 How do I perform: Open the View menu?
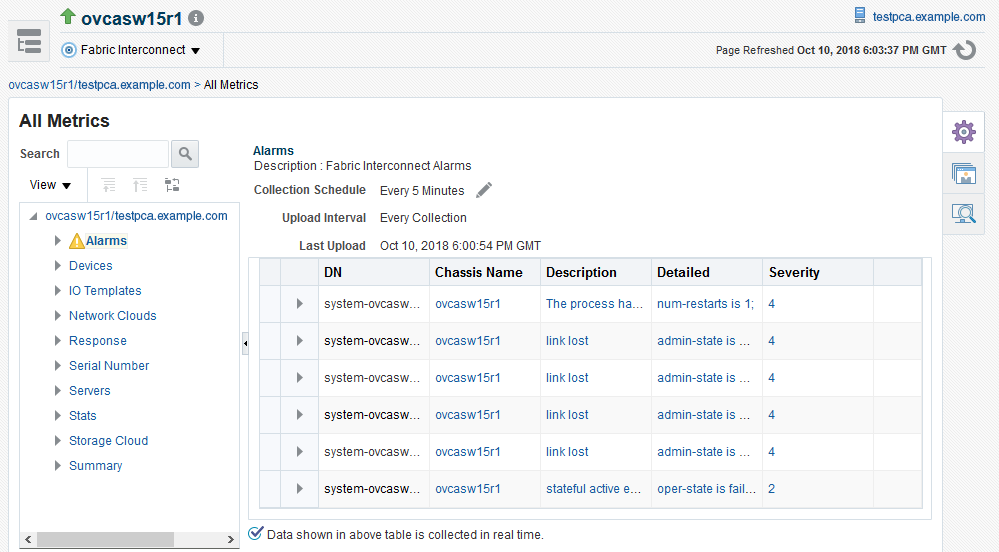click(50, 185)
